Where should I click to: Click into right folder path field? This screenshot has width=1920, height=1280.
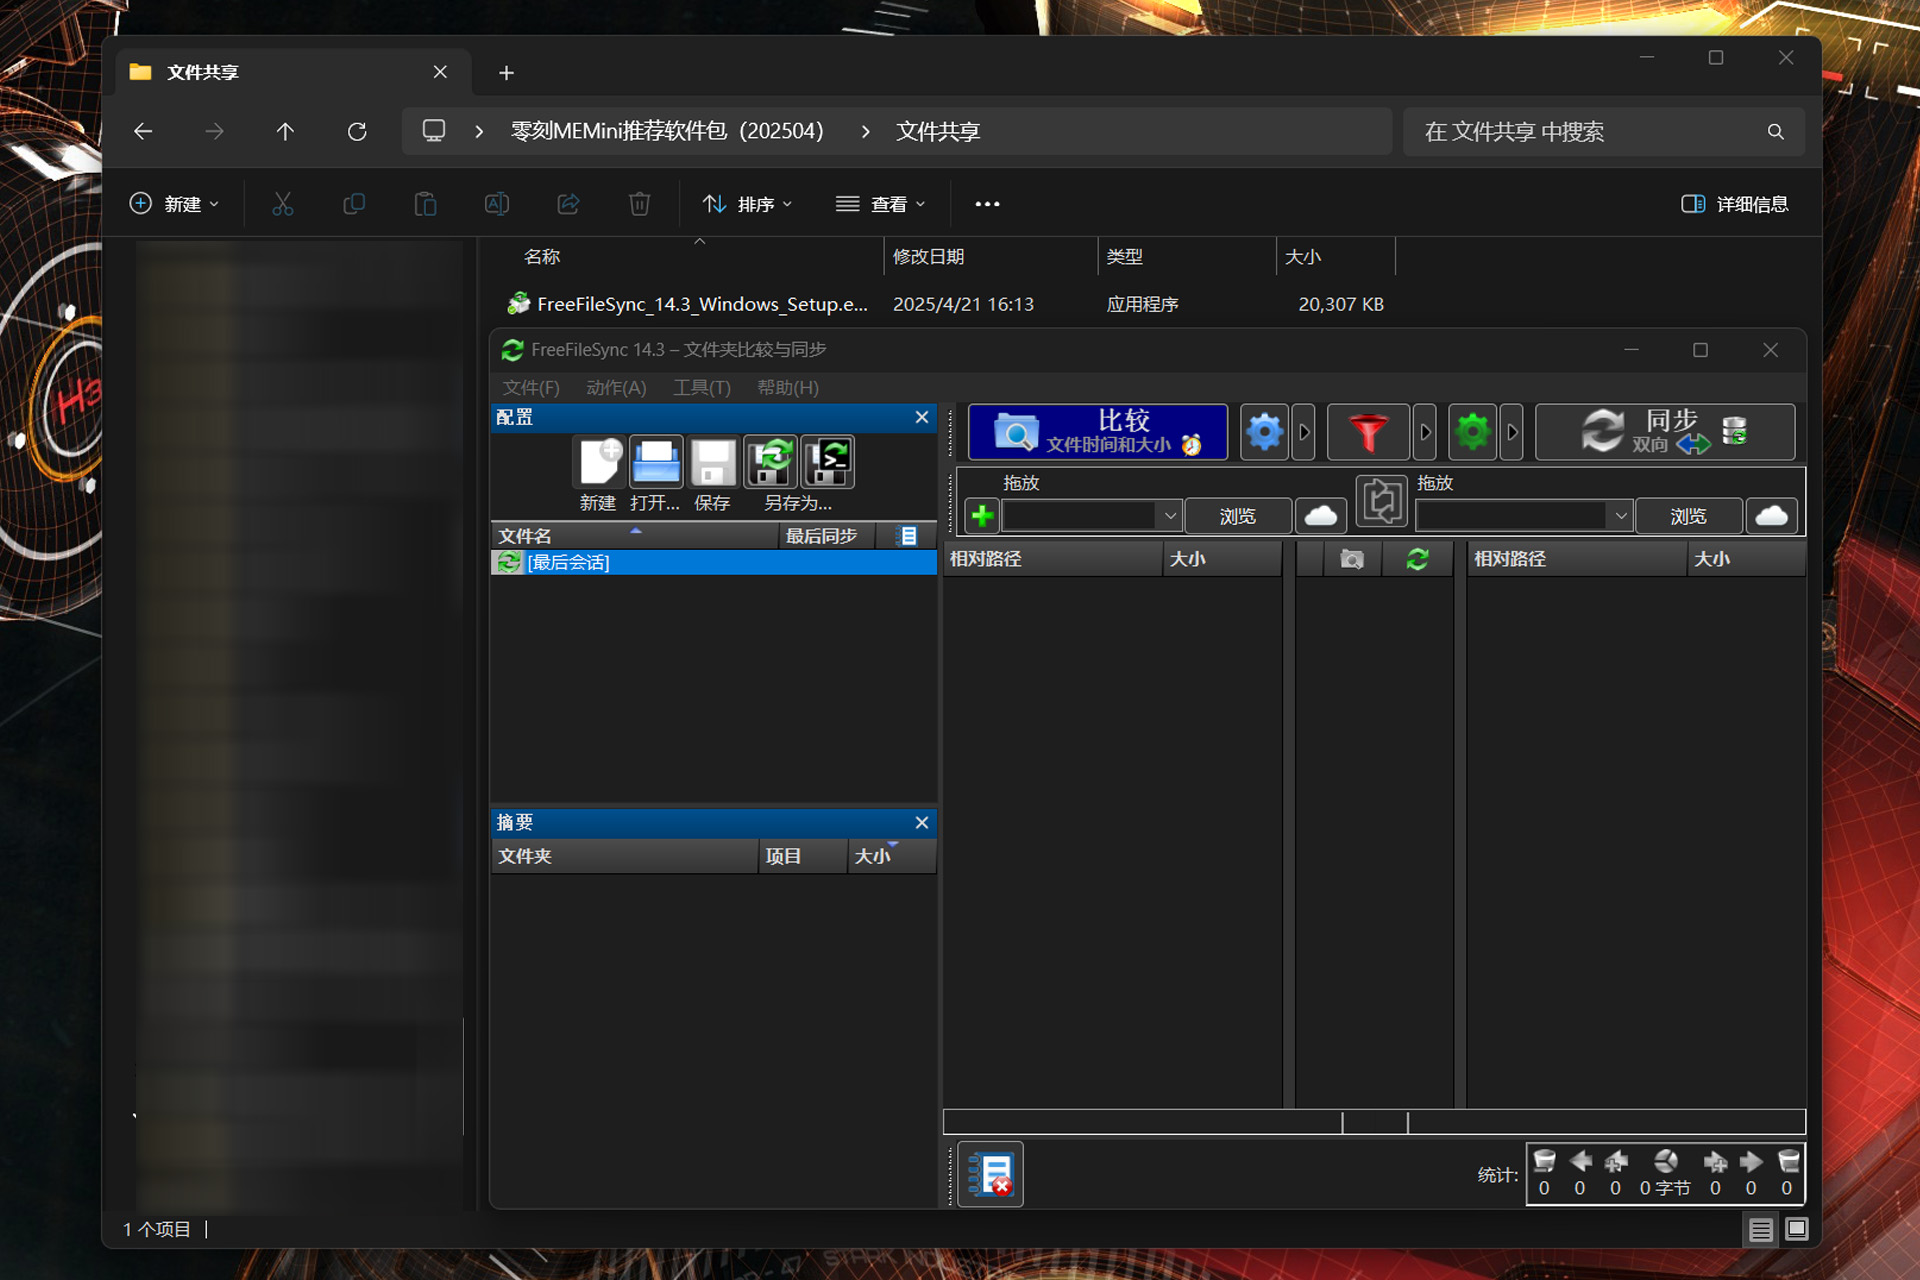tap(1512, 516)
